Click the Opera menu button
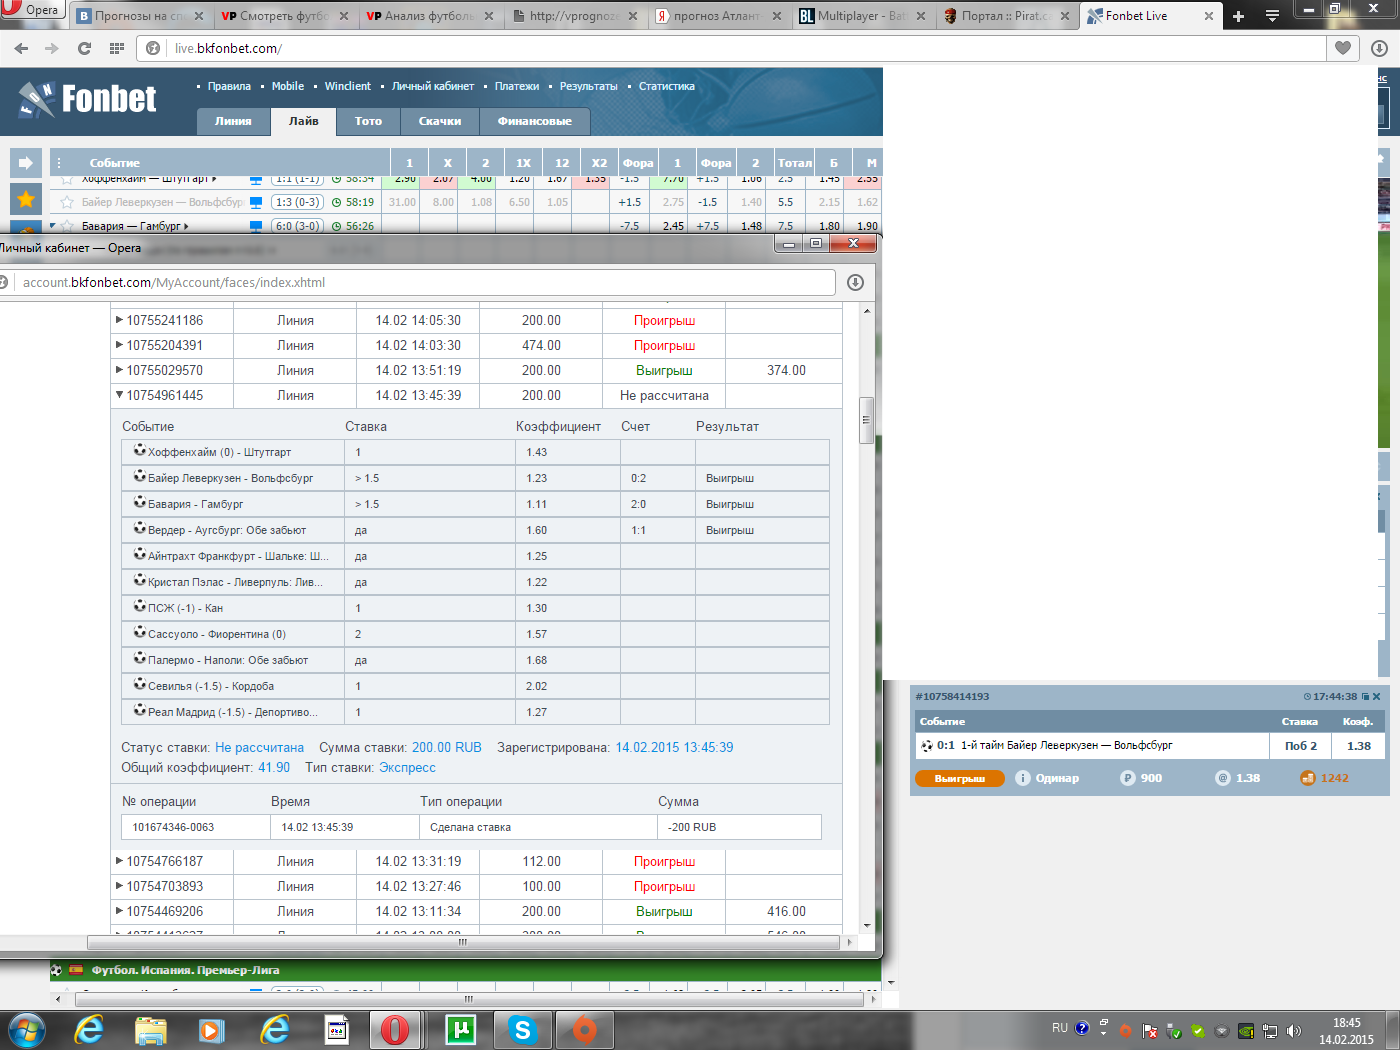The image size is (1400, 1050). pos(32,10)
